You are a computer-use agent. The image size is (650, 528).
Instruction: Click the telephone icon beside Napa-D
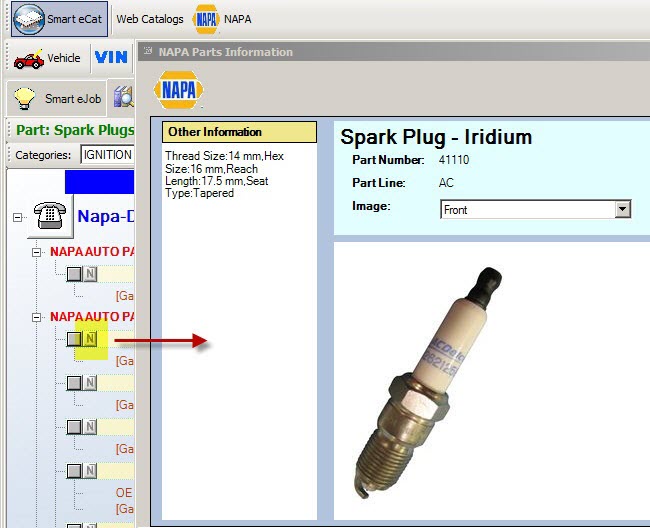pyautogui.click(x=47, y=215)
